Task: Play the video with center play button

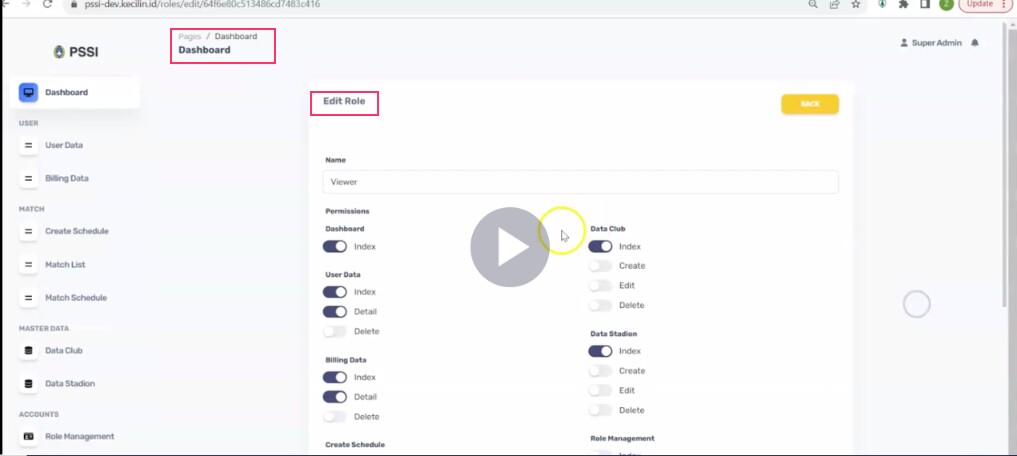Action: (x=510, y=247)
